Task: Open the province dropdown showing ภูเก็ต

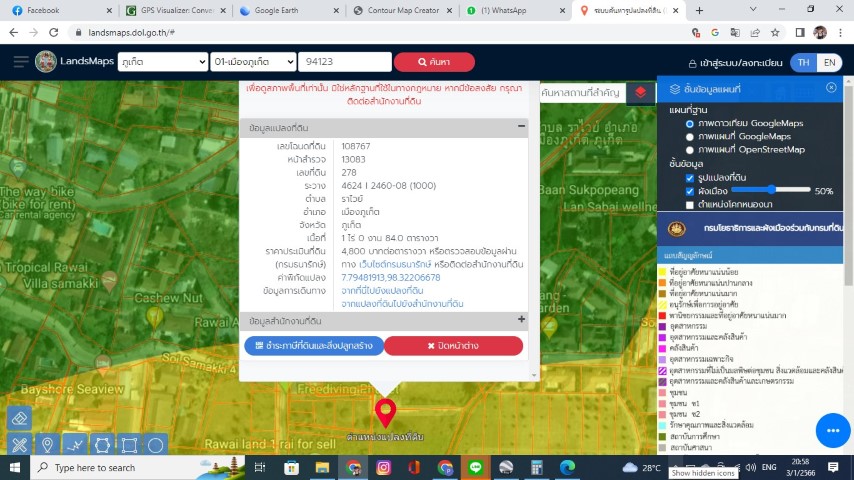Action: pos(163,62)
